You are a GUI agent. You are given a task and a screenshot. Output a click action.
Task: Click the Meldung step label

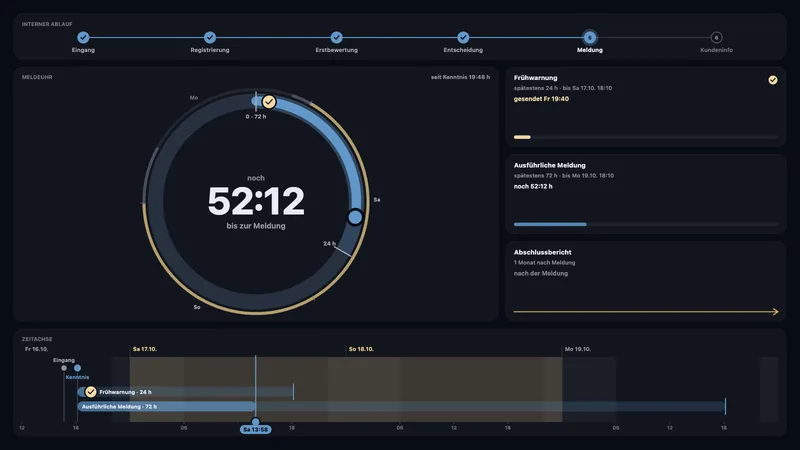coord(590,50)
